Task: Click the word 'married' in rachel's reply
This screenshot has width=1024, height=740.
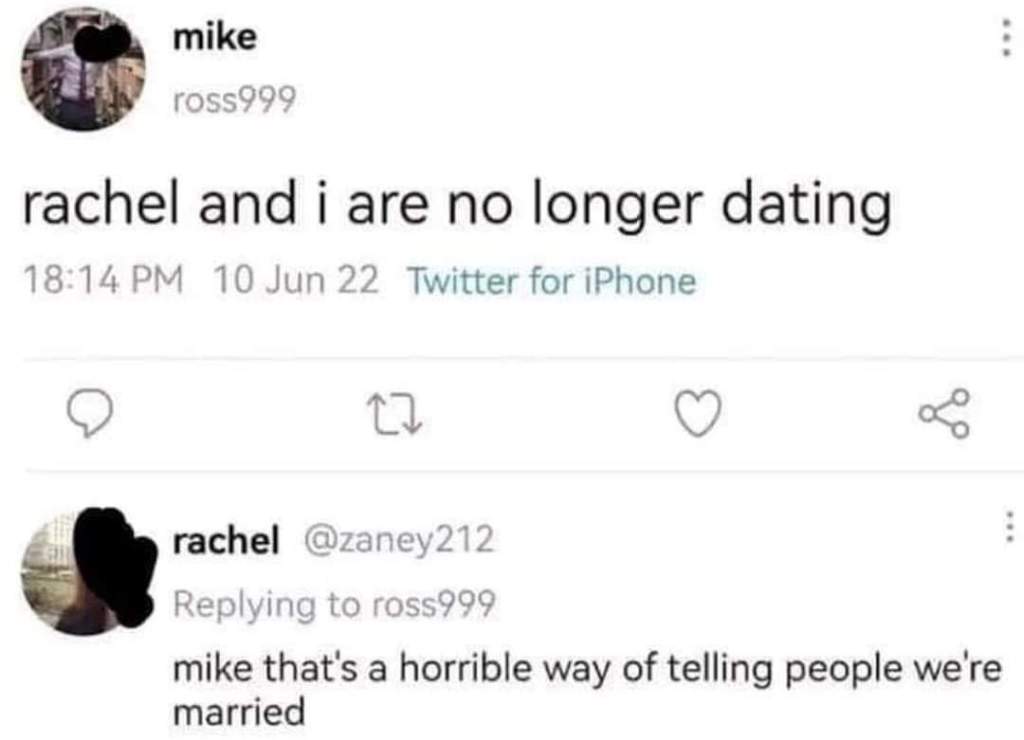Action: 238,713
